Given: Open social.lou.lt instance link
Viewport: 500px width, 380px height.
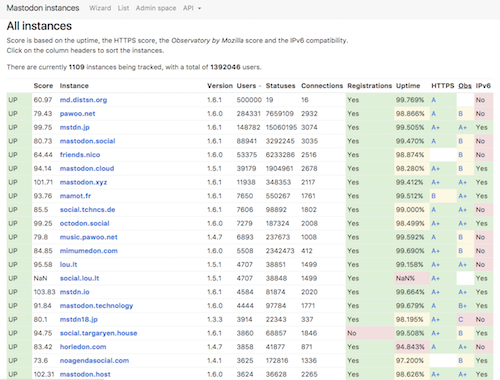Looking at the screenshot, I should [x=79, y=278].
